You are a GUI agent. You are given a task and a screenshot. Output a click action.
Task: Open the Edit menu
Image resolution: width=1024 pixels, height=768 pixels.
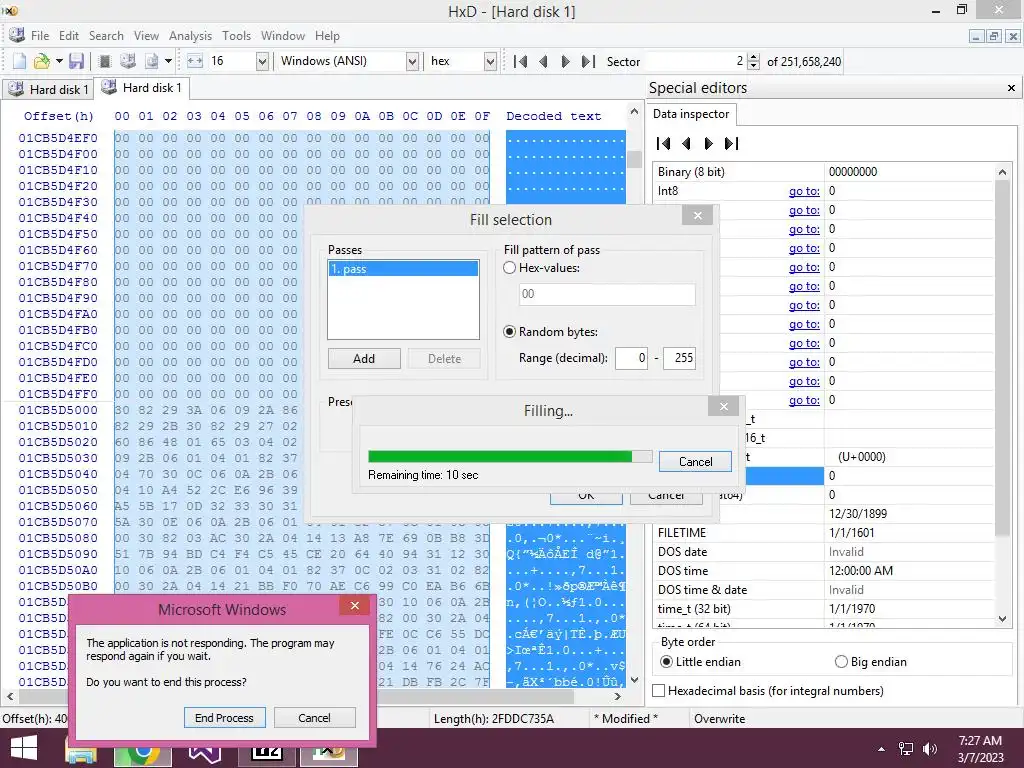(x=69, y=36)
